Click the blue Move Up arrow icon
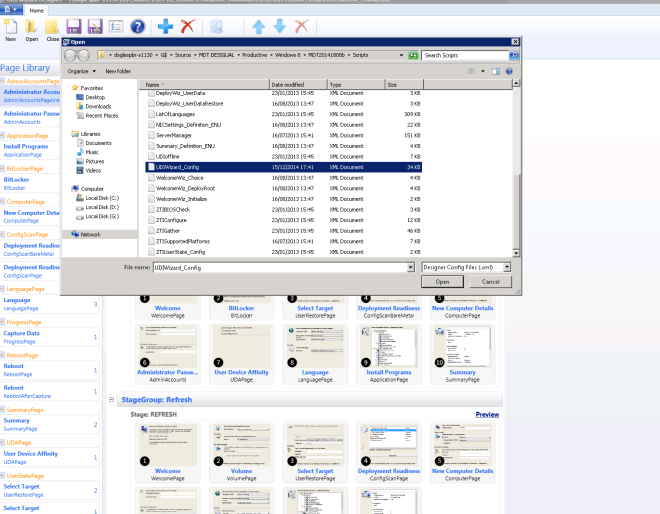Viewport: 660px width, 514px height. [259, 26]
